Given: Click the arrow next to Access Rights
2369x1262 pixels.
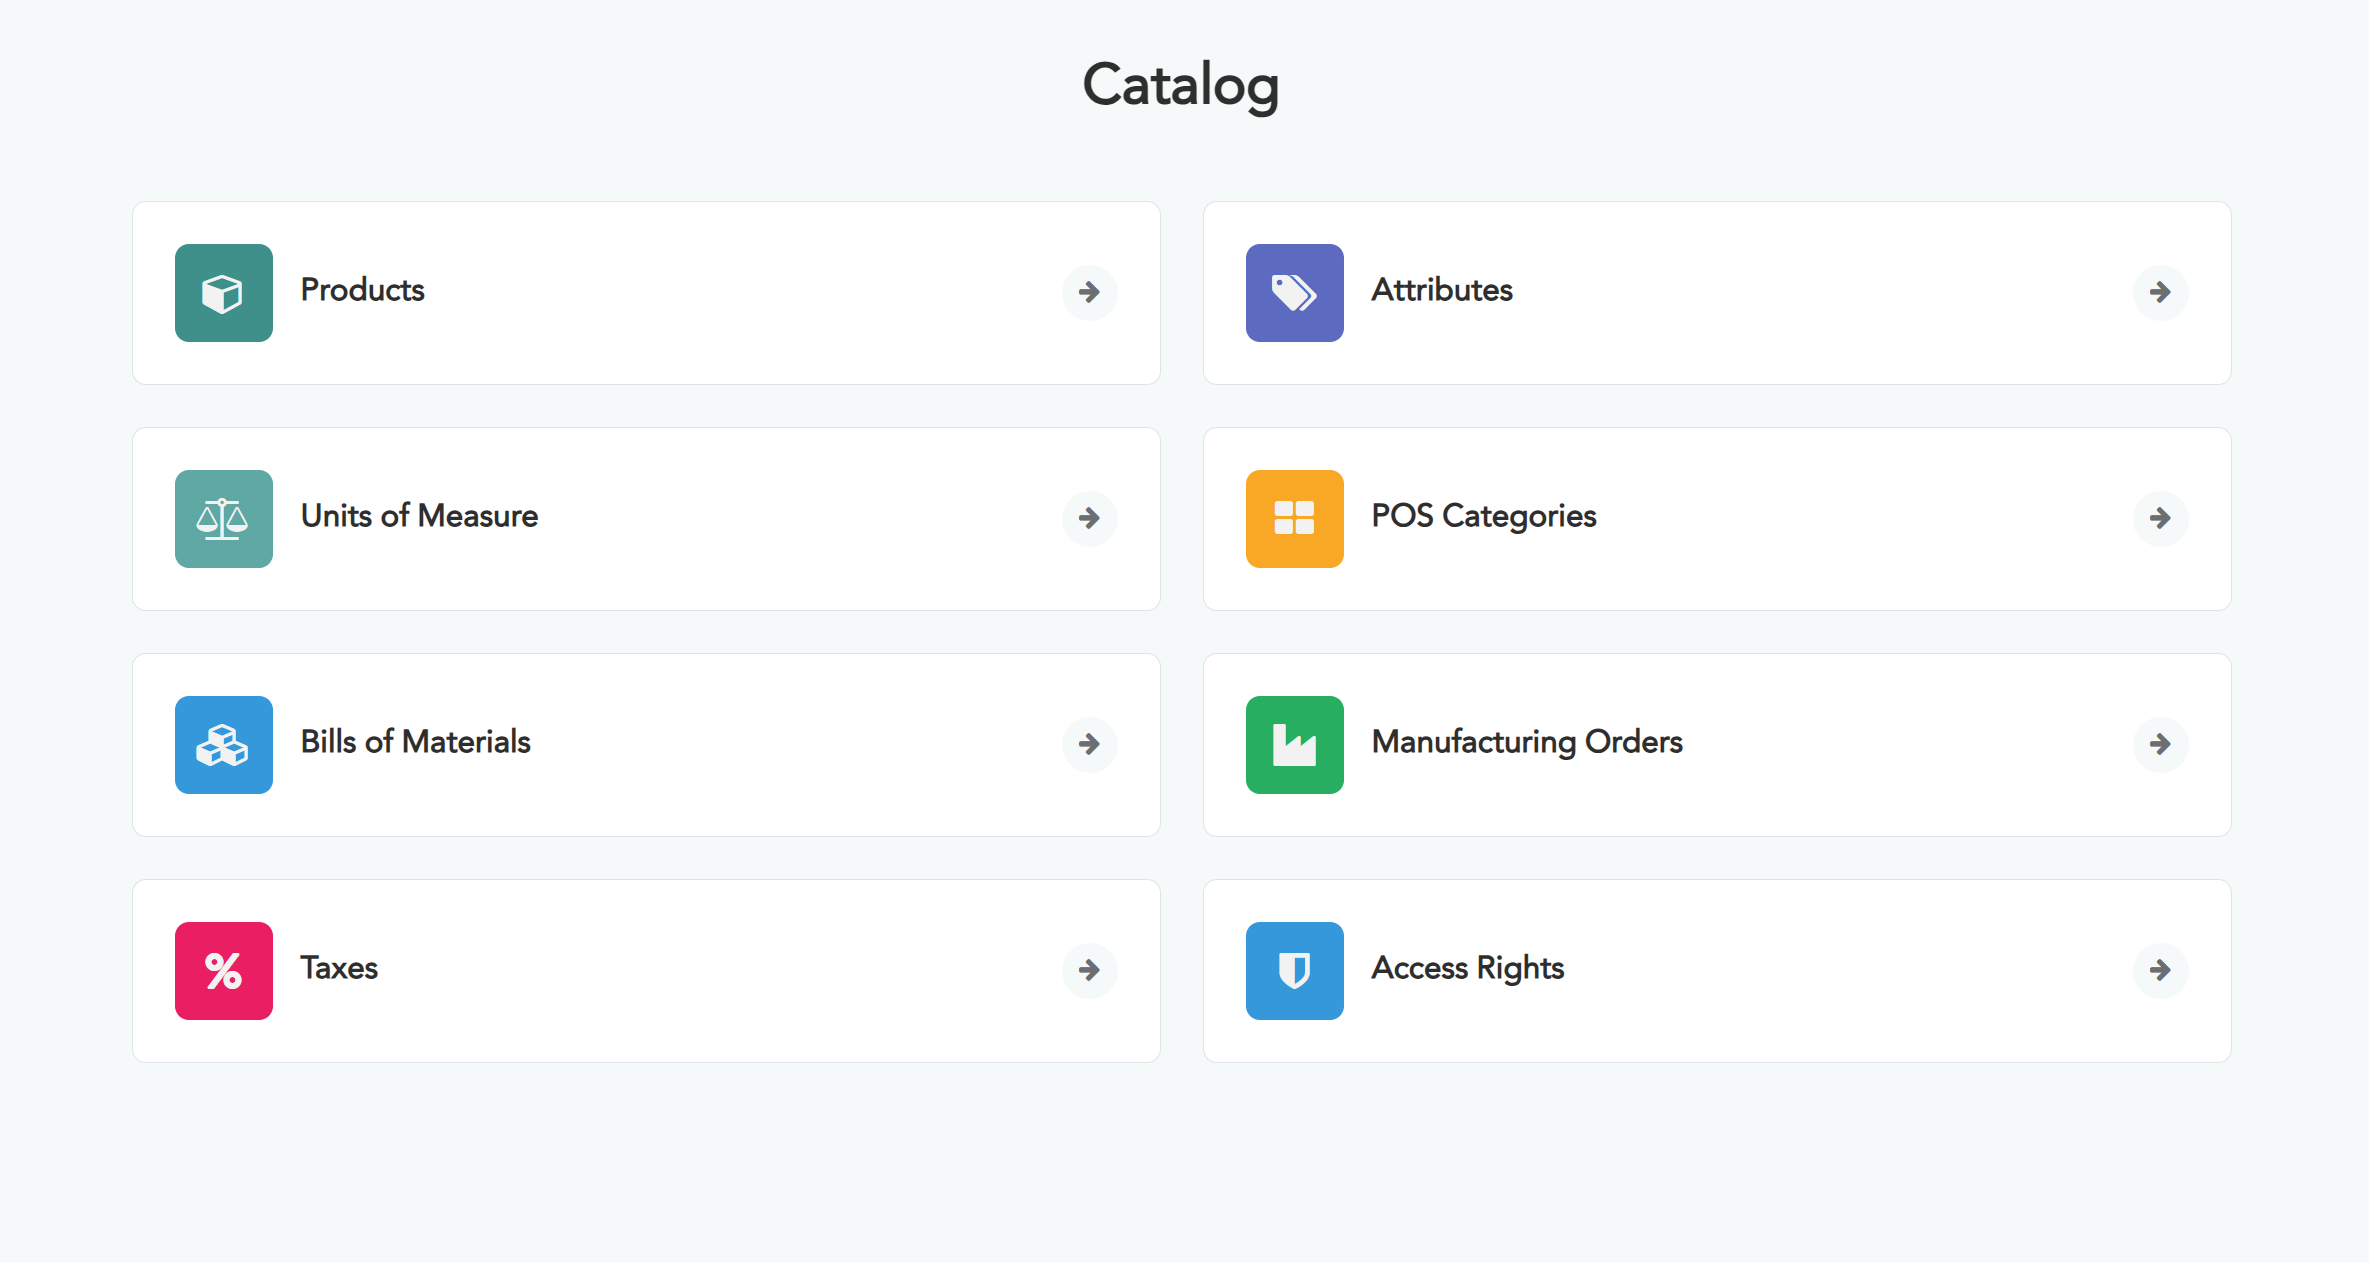Looking at the screenshot, I should [2160, 970].
